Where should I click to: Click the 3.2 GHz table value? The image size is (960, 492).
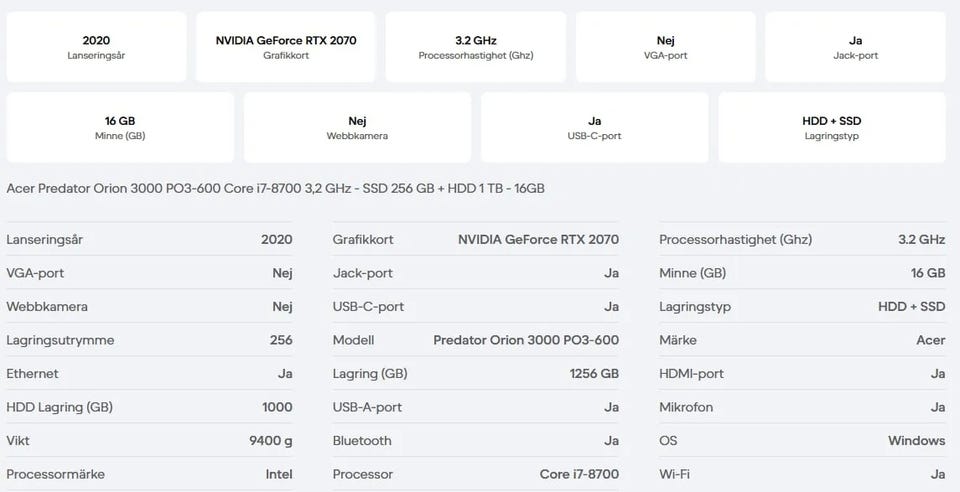[x=921, y=240]
